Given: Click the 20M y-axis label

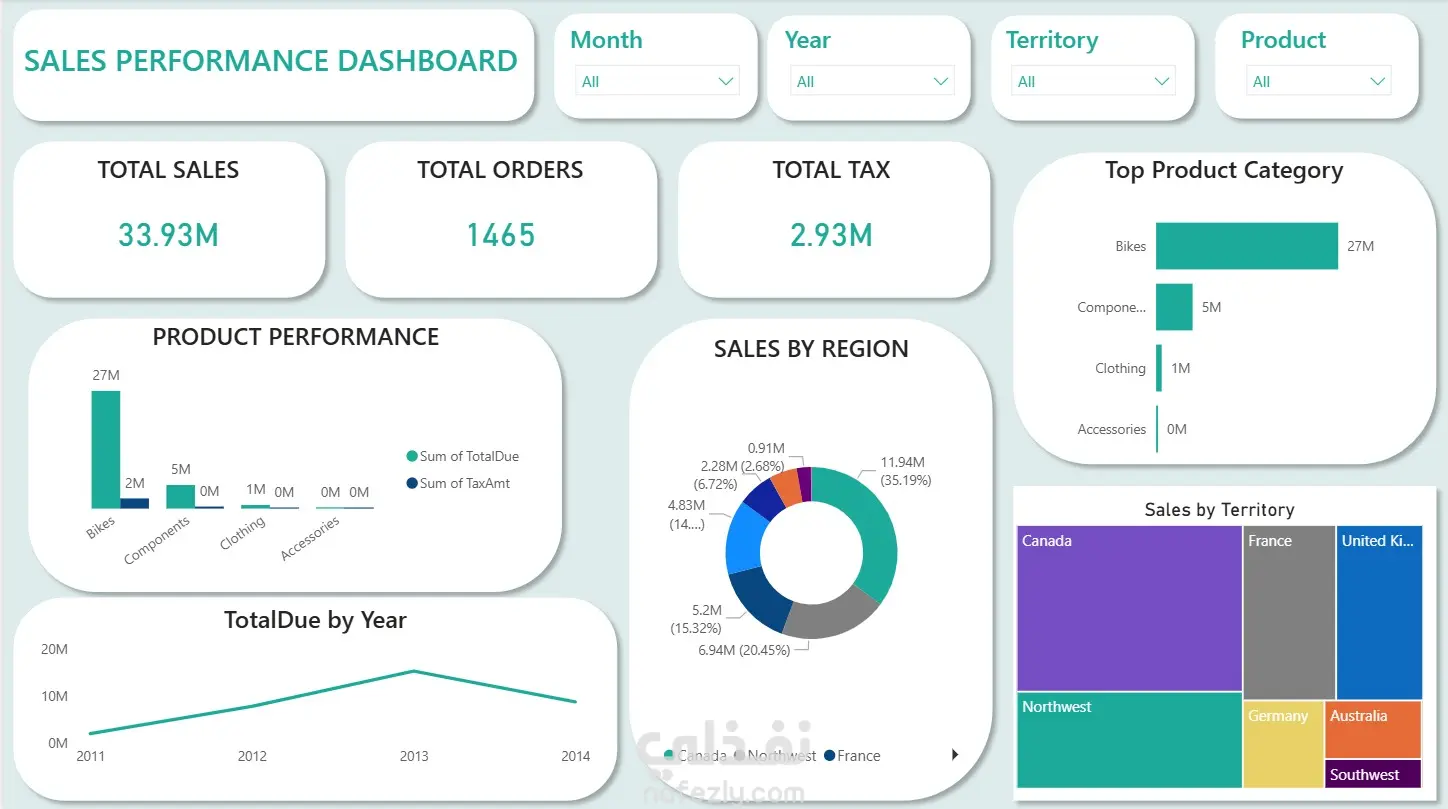Looking at the screenshot, I should [x=54, y=649].
